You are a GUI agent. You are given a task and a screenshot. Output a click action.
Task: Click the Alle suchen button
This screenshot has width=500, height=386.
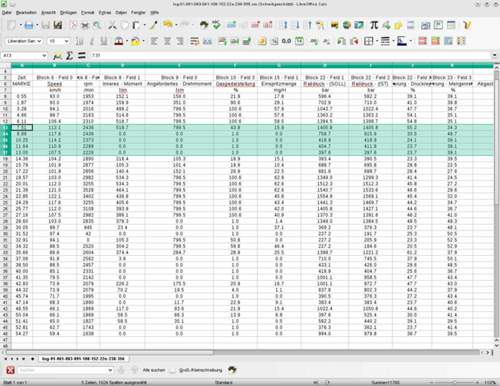[154, 370]
